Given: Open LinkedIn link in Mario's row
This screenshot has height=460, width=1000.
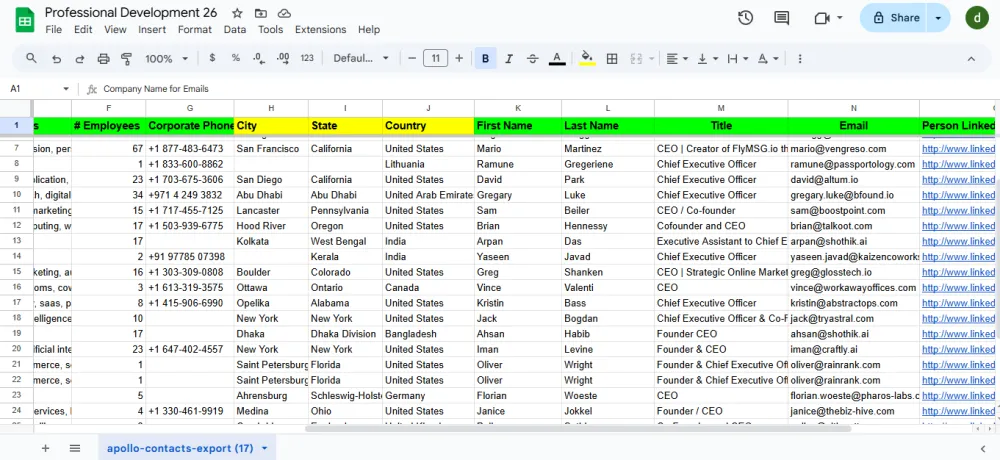Looking at the screenshot, I should point(958,149).
